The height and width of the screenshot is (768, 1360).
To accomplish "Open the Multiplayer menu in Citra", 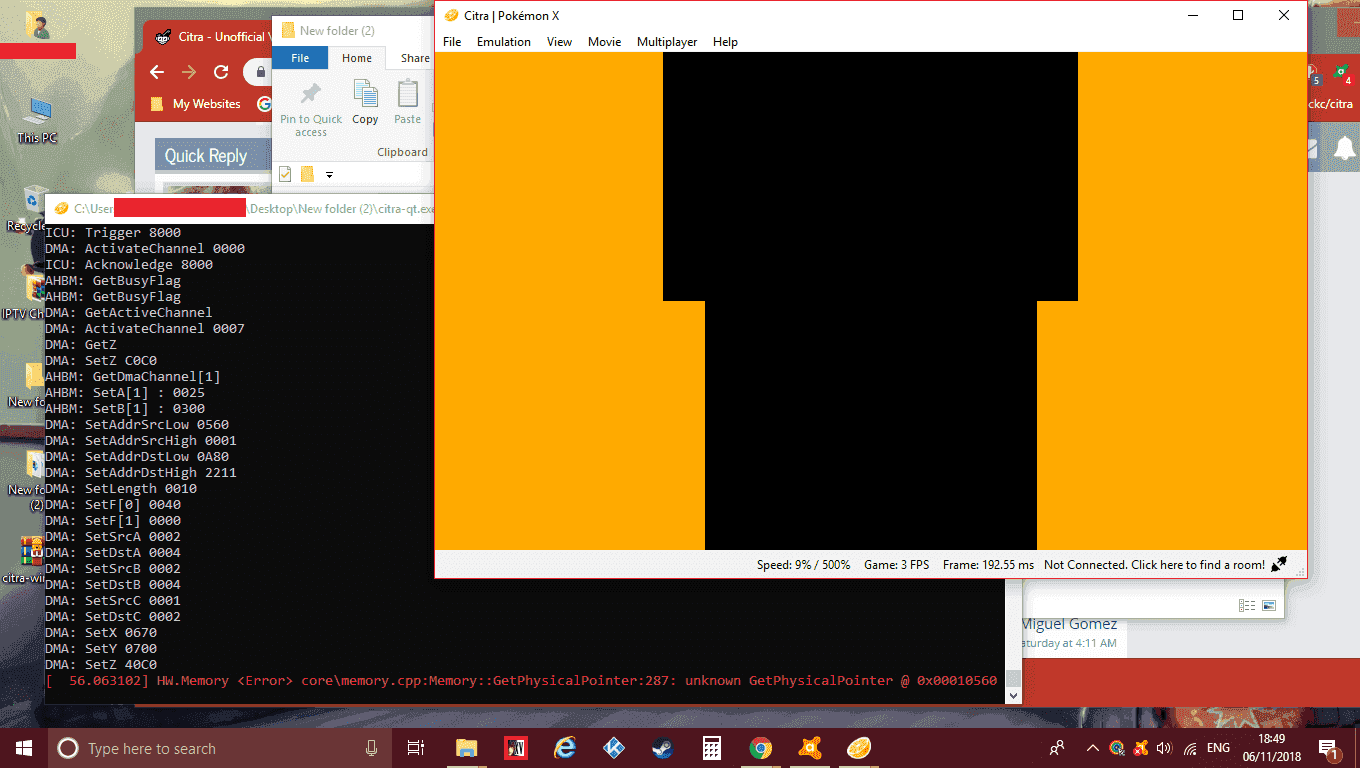I will (x=667, y=42).
